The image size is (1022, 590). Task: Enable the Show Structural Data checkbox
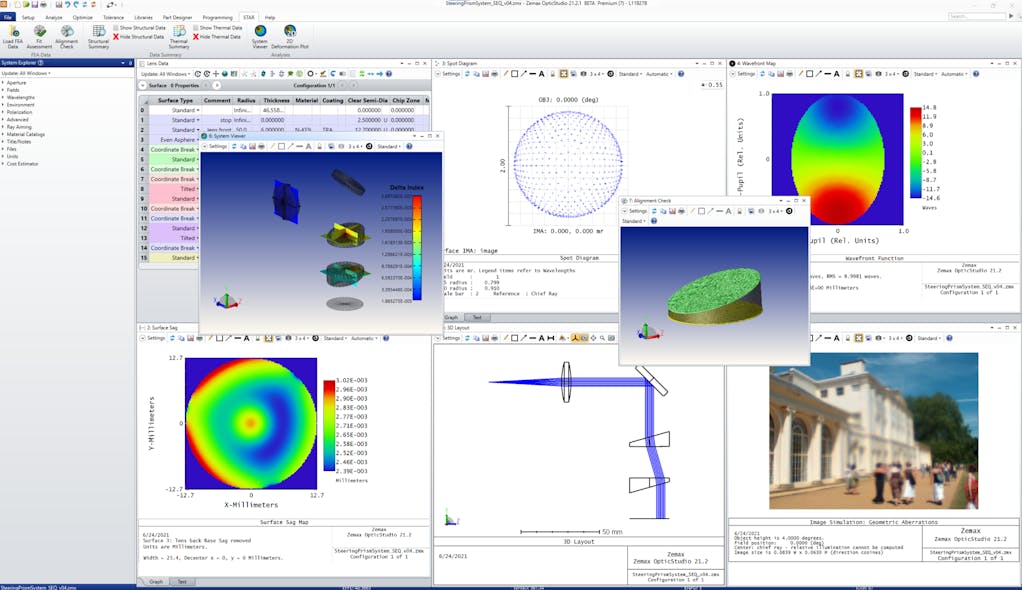coord(118,28)
